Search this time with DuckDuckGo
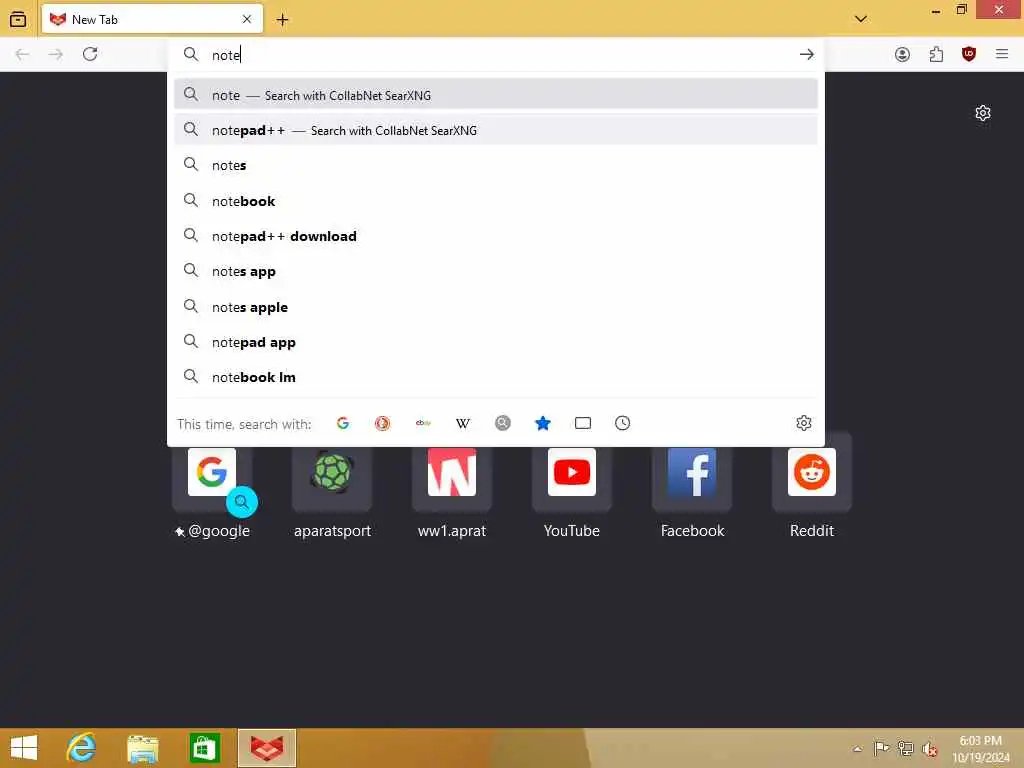This screenshot has height=768, width=1024. click(383, 423)
